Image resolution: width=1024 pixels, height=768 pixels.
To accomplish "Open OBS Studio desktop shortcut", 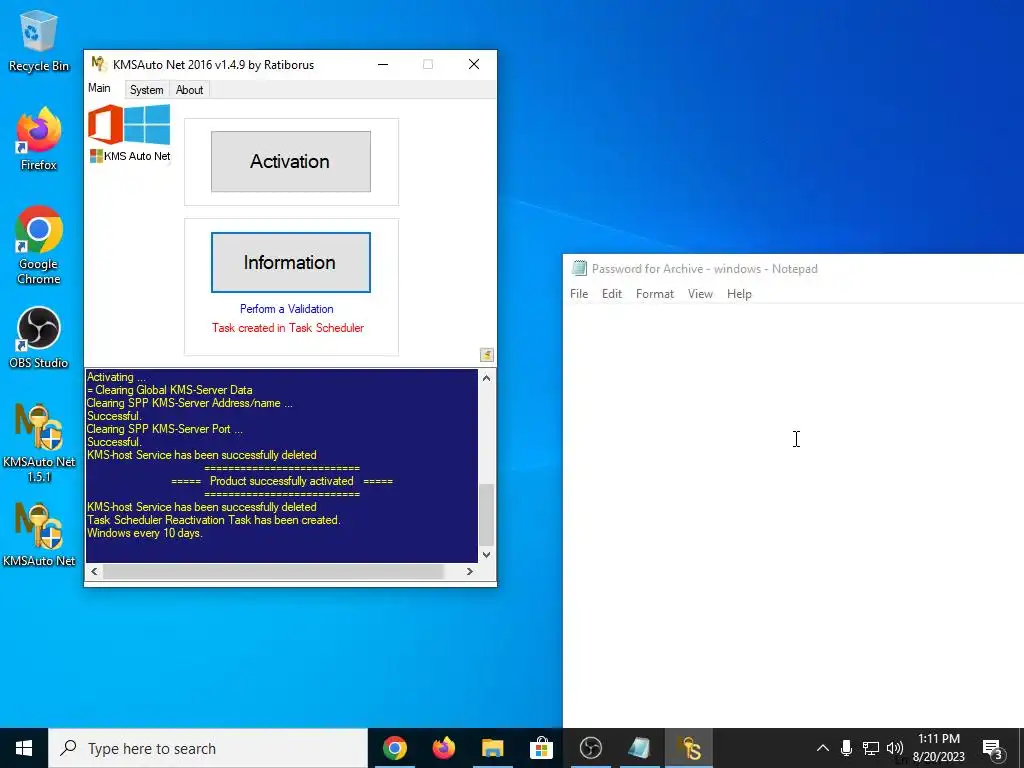I will coord(39,338).
